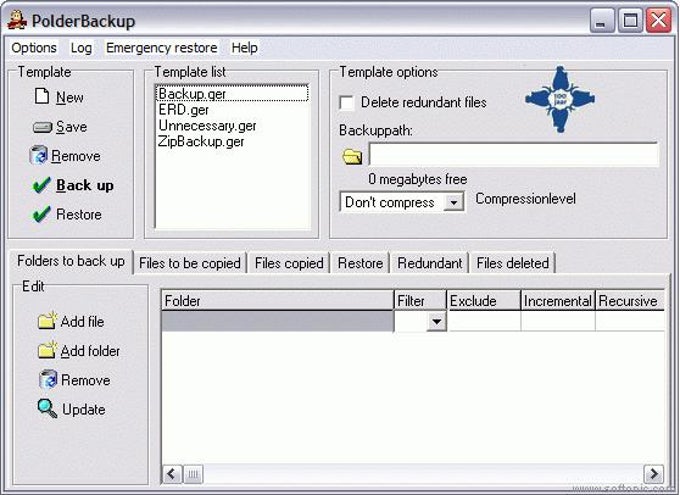
Task: Select Backup.ger in the template list
Action: click(x=232, y=94)
